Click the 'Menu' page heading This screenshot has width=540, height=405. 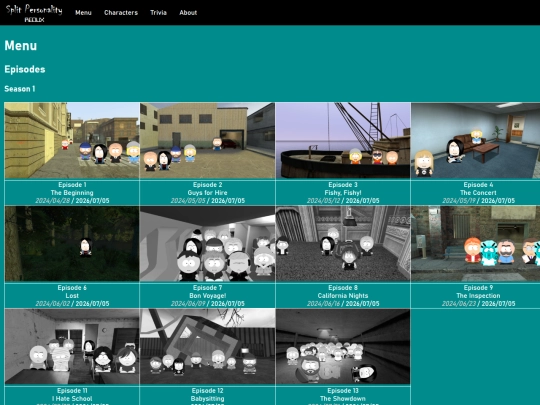coord(21,46)
